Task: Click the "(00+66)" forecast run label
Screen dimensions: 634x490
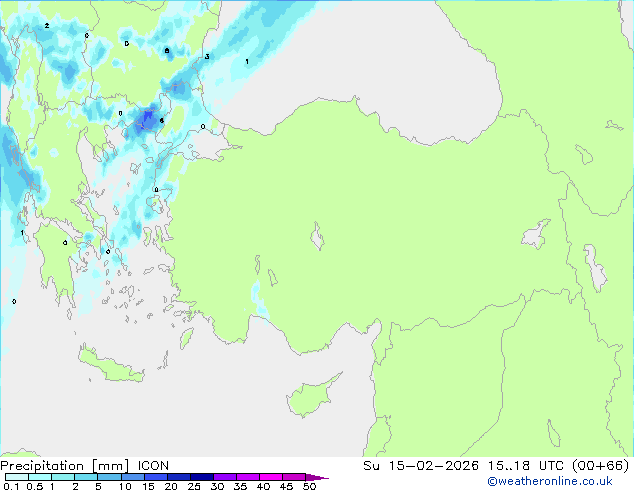Action: click(601, 466)
